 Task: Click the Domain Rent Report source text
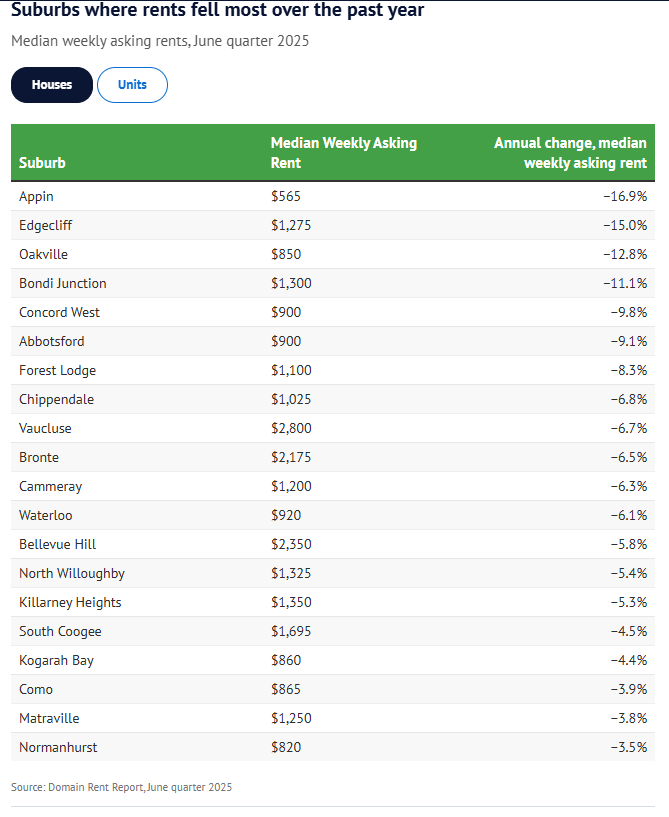(x=121, y=788)
